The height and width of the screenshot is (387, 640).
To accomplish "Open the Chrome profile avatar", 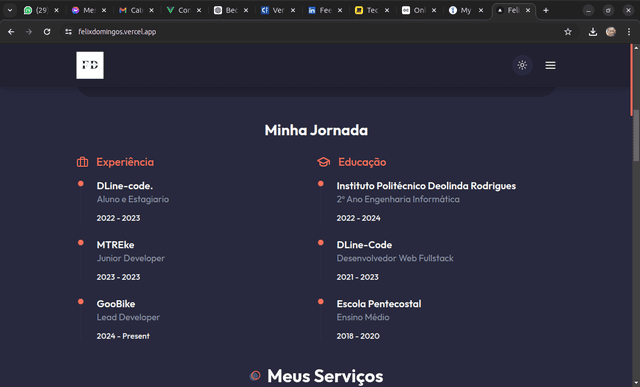I will pyautogui.click(x=611, y=32).
